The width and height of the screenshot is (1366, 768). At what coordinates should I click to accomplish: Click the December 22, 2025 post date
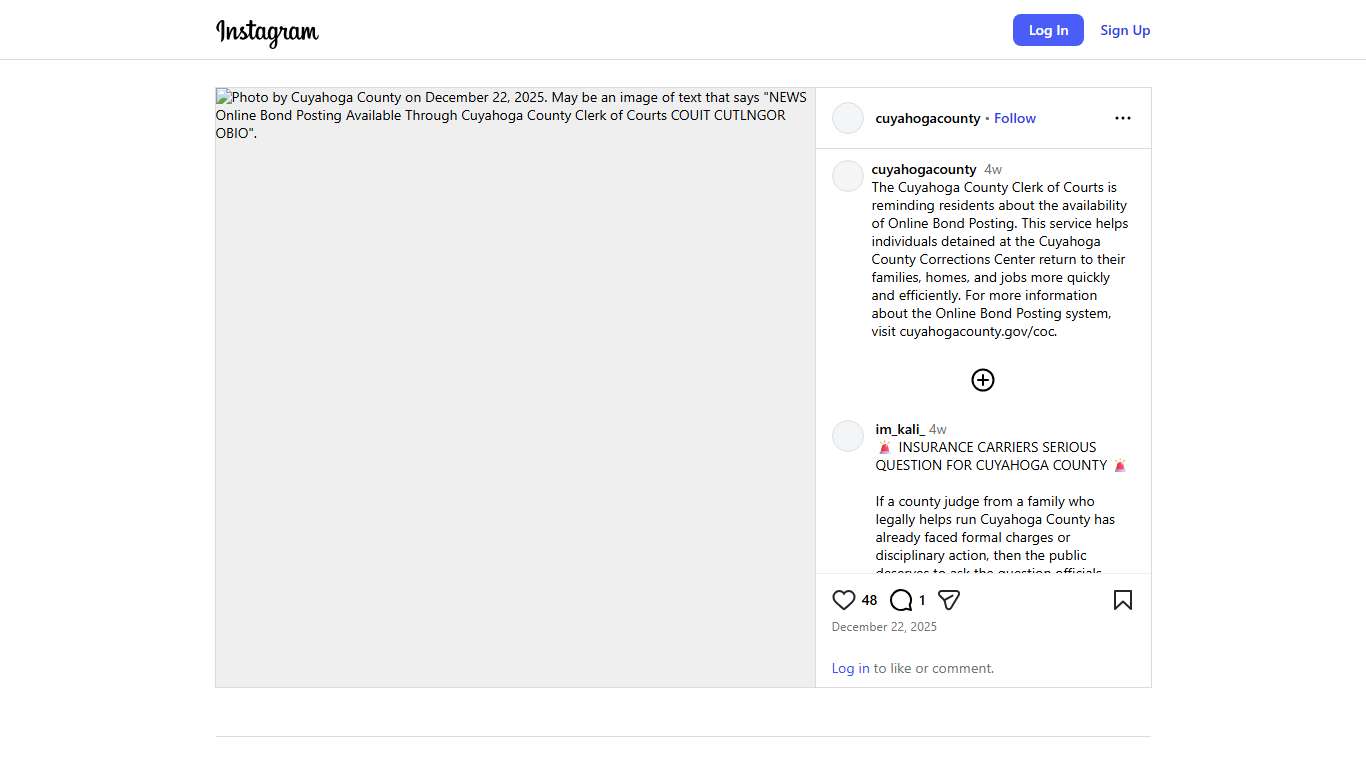884,627
